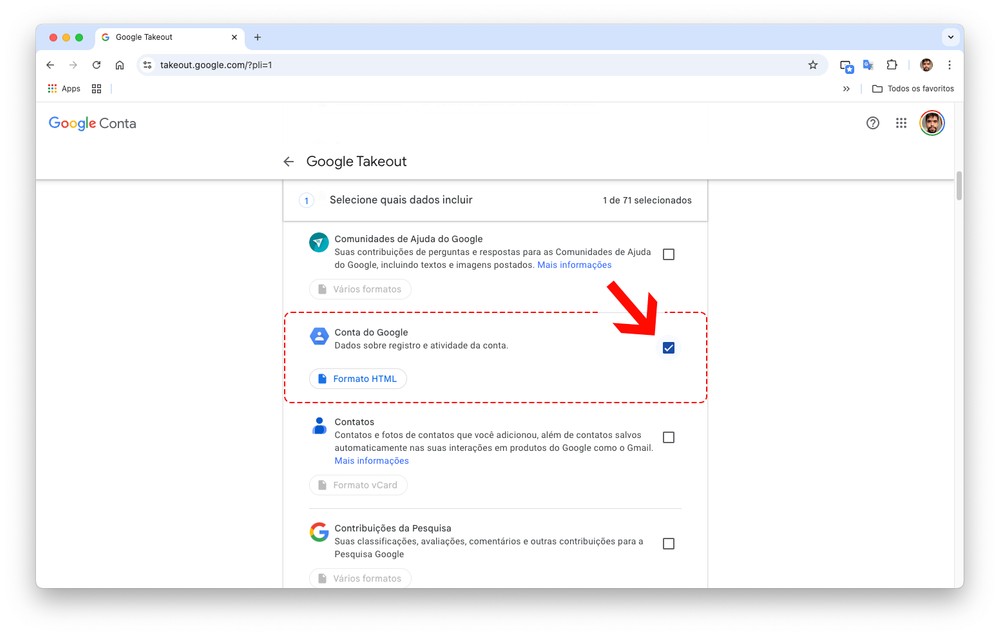Tick the Contribuições da Pesquisa checkbox
This screenshot has height=636, width=1000.
click(x=669, y=544)
